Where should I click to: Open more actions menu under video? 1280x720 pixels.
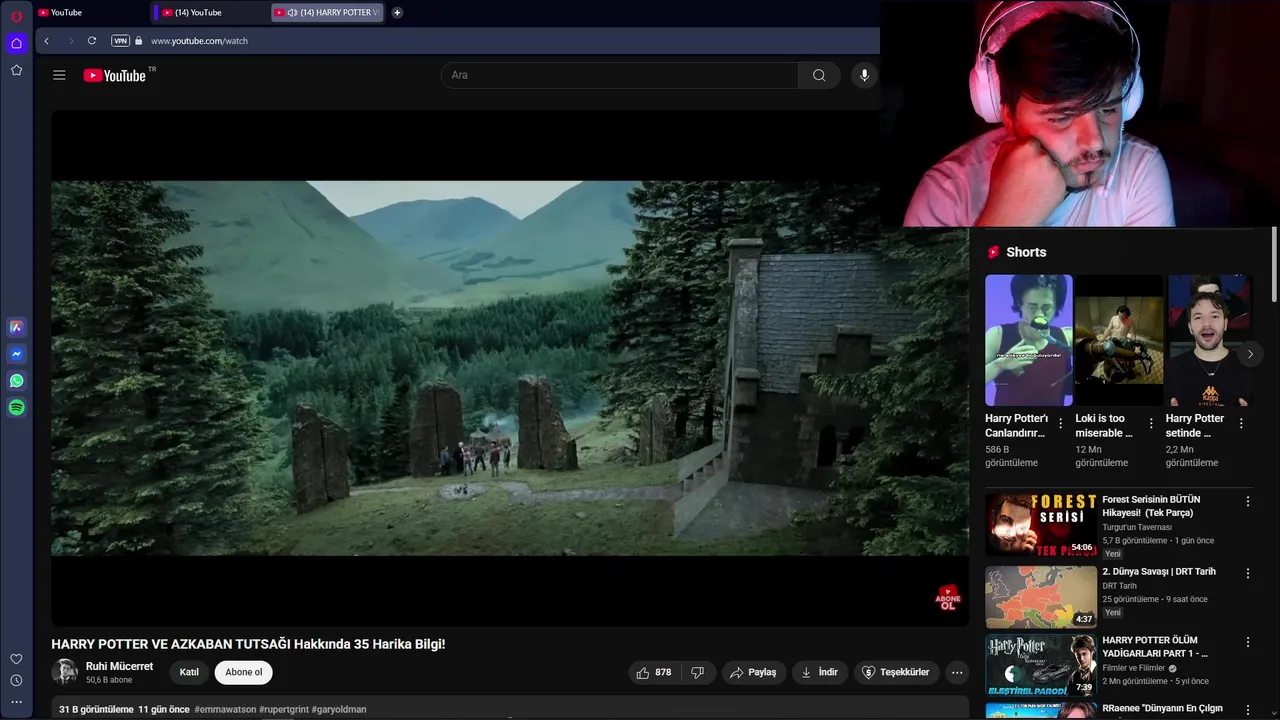[957, 672]
